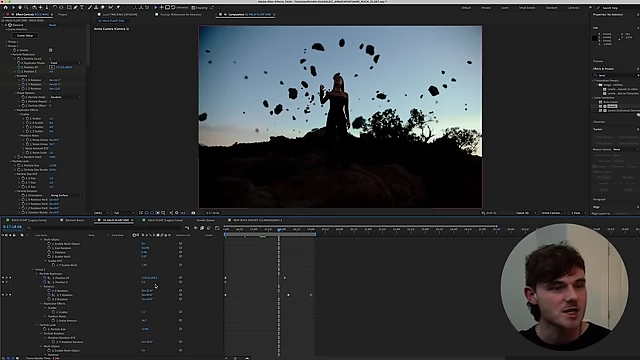Select the Puppet Pin tool
640x360 pixels.
[x=118, y=7]
